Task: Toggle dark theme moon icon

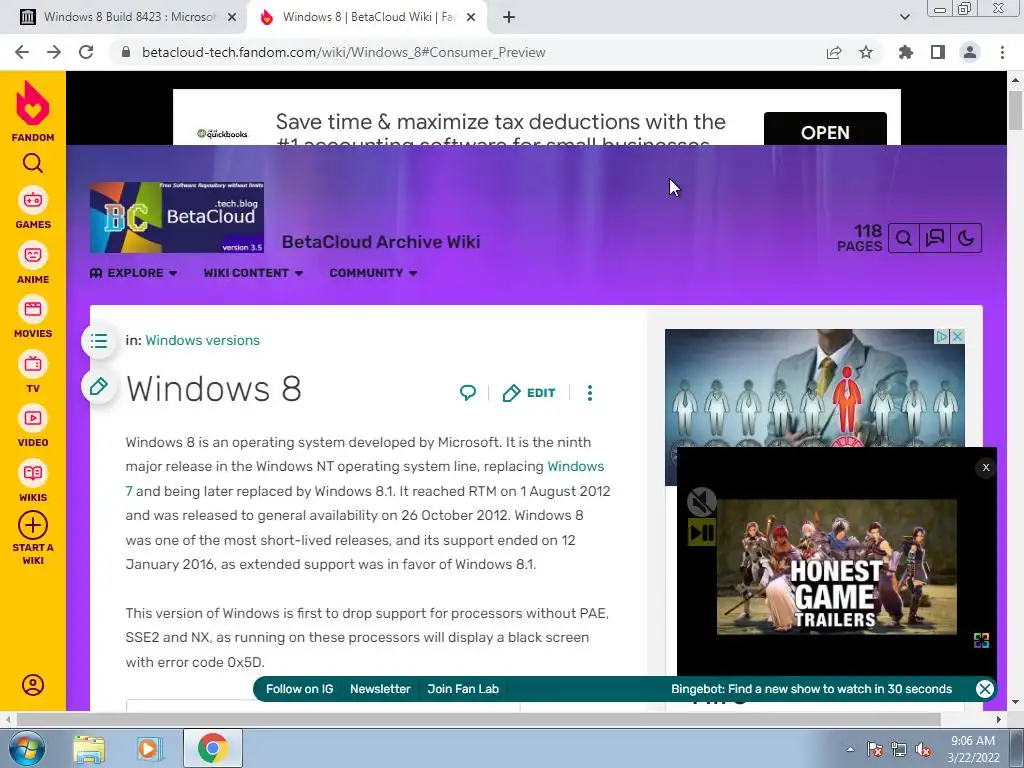Action: coord(966,238)
